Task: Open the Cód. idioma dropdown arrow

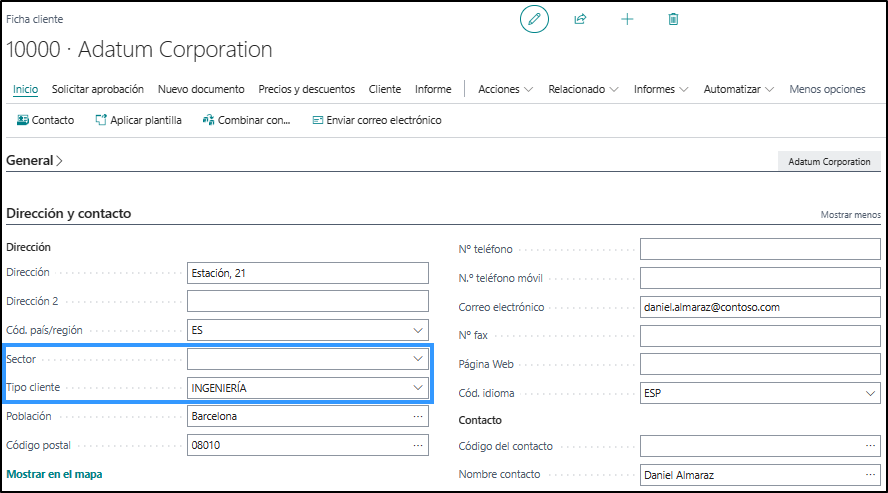Action: tap(870, 393)
